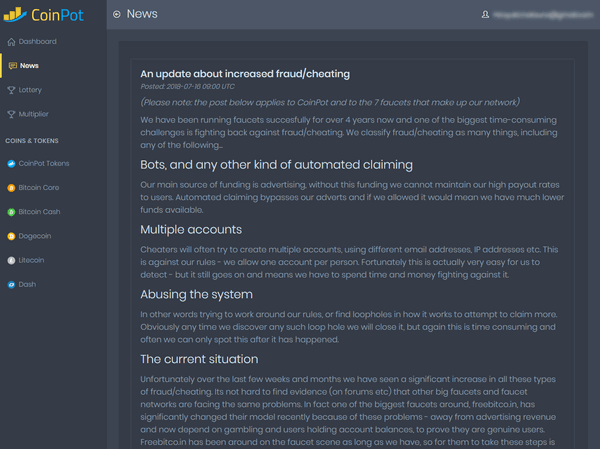Go to the Multiplier page
The width and height of the screenshot is (600, 449).
(53, 114)
